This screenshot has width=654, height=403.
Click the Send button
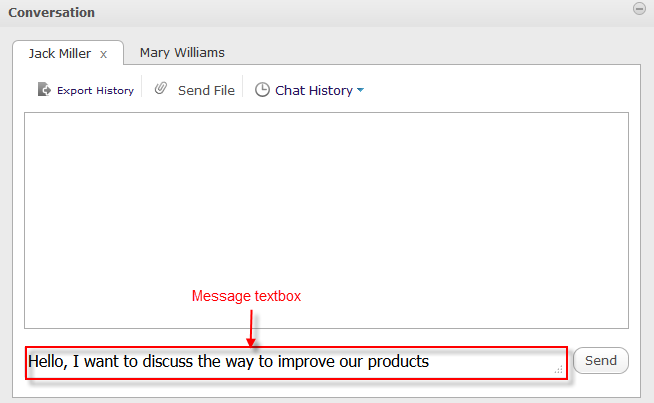[601, 360]
